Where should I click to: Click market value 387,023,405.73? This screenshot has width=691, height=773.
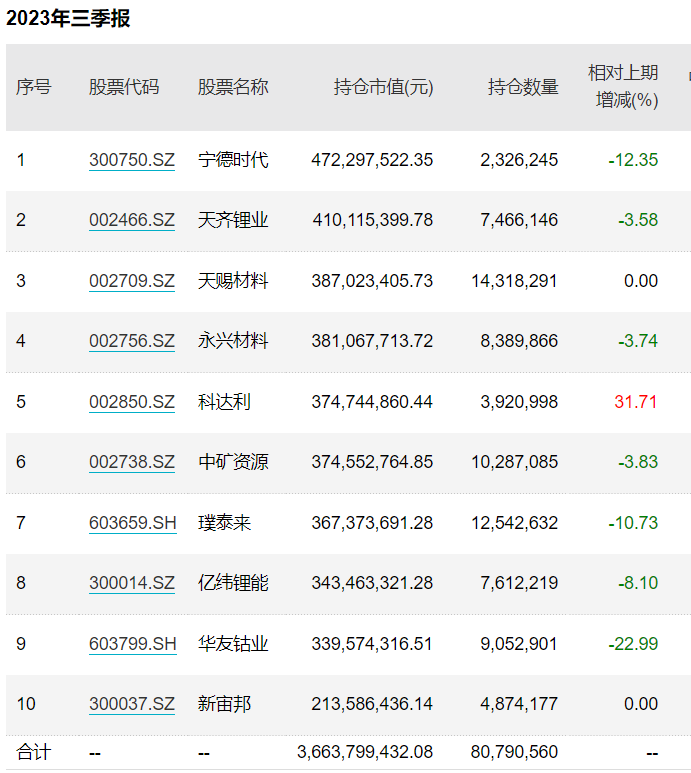coord(372,281)
